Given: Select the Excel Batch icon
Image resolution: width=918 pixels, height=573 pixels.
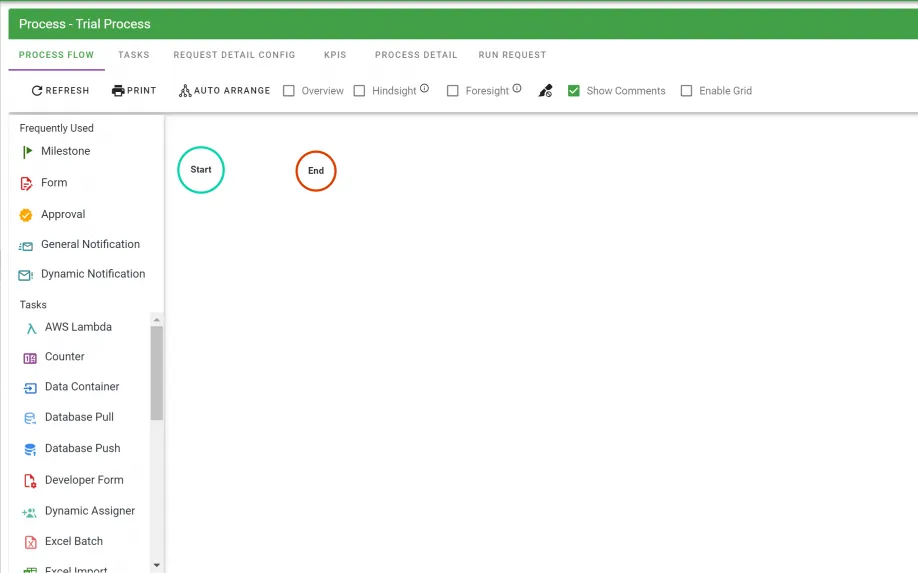Looking at the screenshot, I should click(30, 542).
